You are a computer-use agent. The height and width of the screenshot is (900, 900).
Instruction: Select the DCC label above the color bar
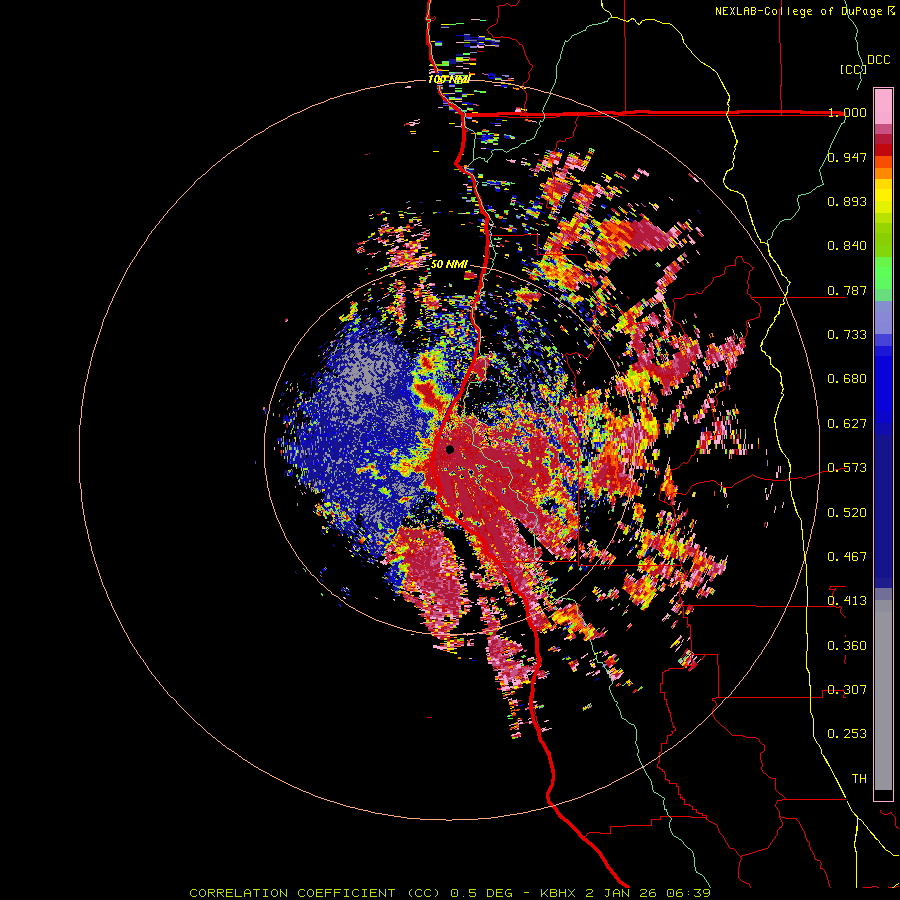tap(879, 60)
